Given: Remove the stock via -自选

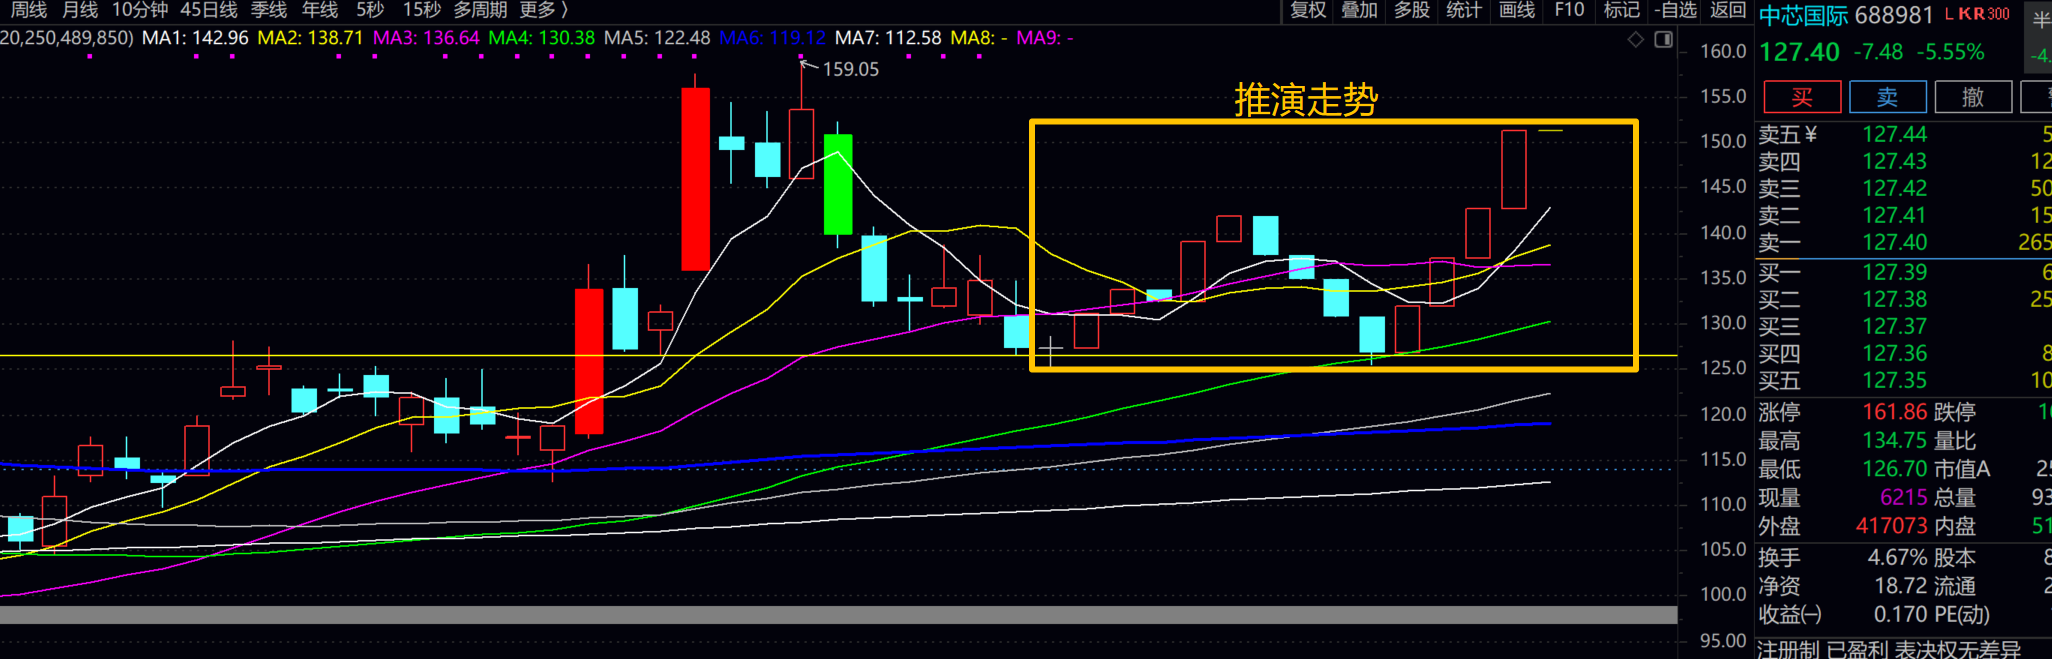Looking at the screenshot, I should [1676, 10].
